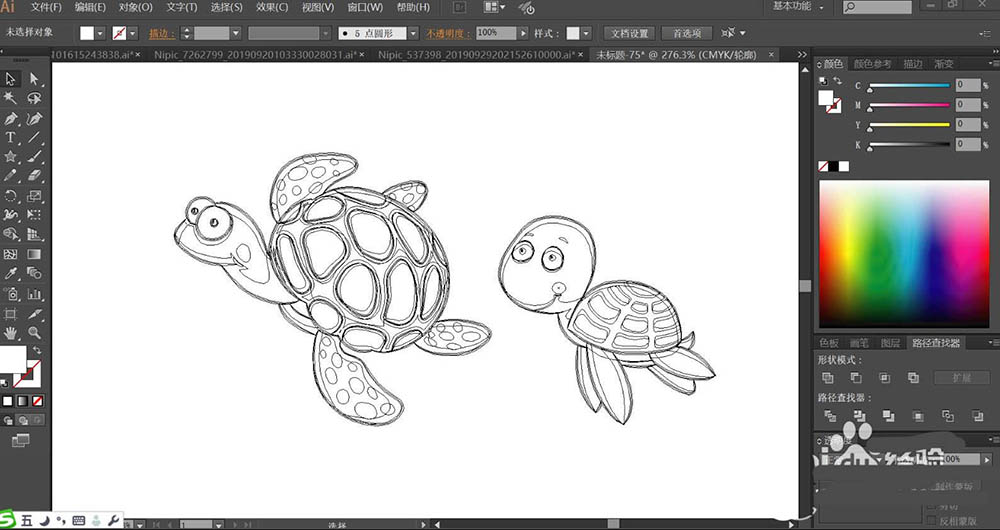The height and width of the screenshot is (530, 1000).
Task: Click the Outline pathfinder icon
Action: [x=948, y=416]
